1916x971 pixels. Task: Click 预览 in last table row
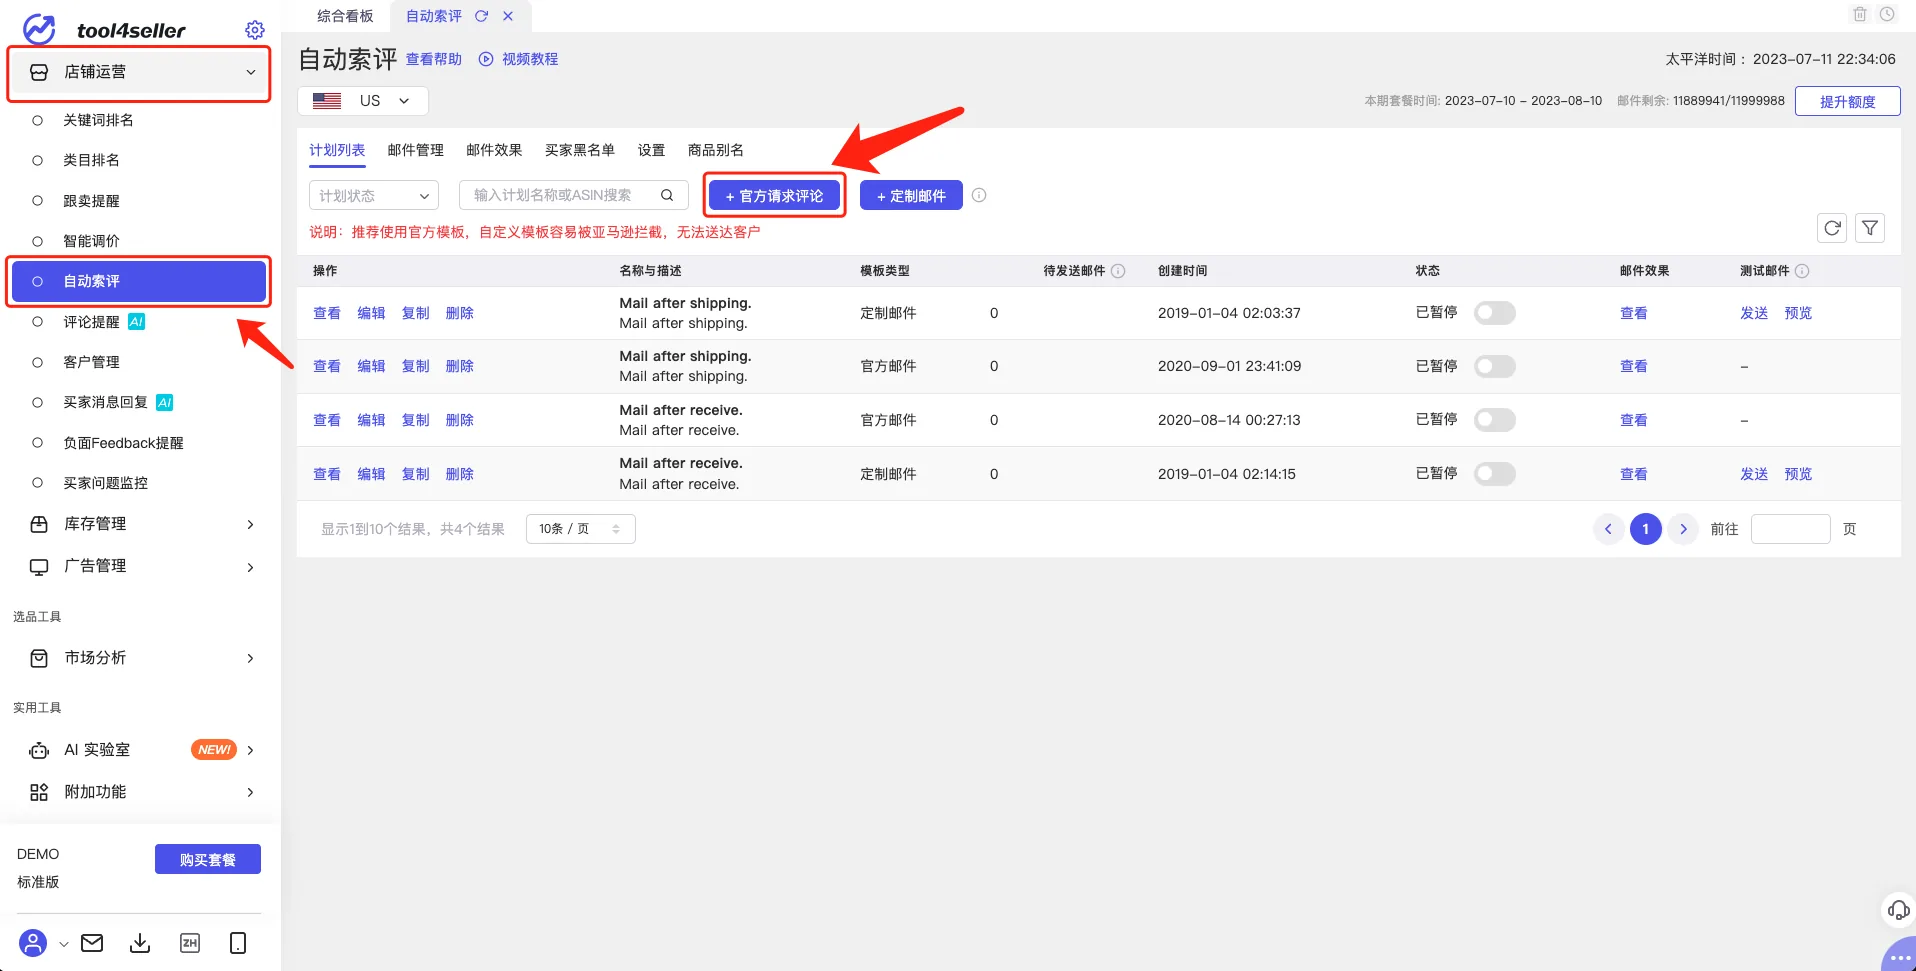point(1798,474)
